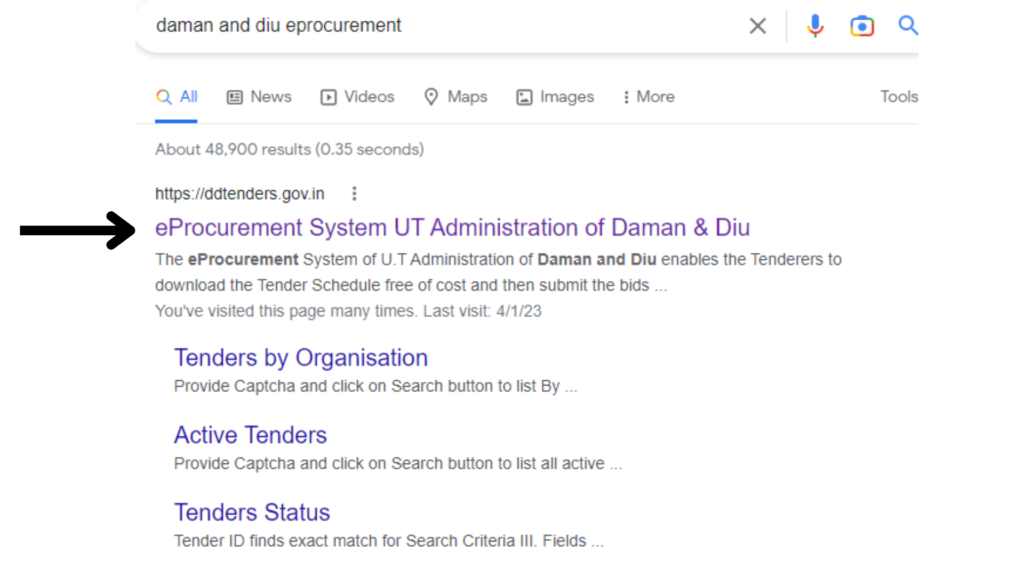This screenshot has height=576, width=1024.
Task: Click the News tab newspaper icon
Action: pyautogui.click(x=235, y=97)
